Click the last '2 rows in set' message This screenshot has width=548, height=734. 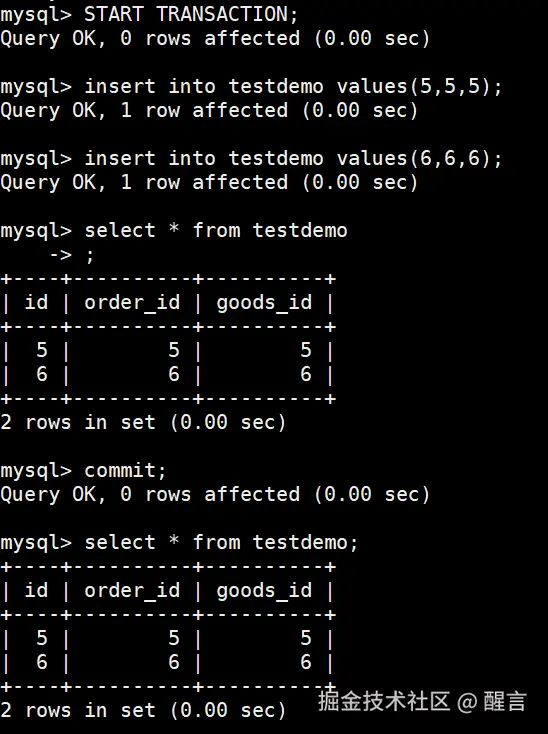(x=143, y=711)
